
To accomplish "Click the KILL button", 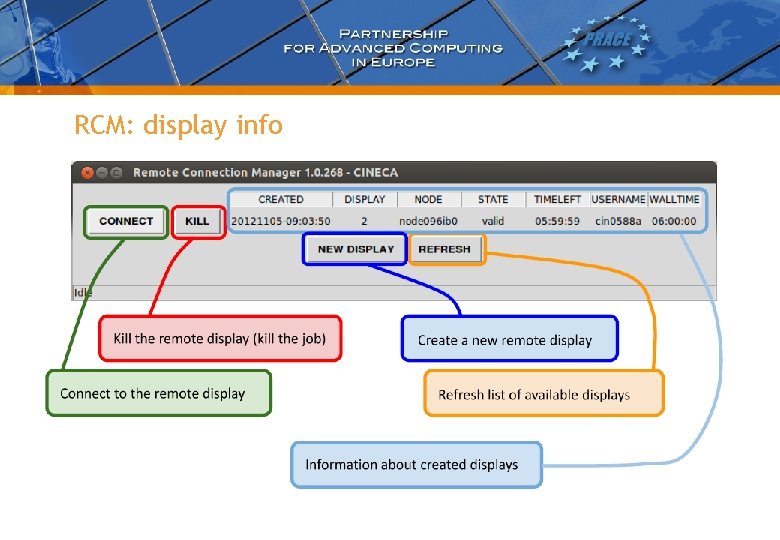I will [x=197, y=222].
